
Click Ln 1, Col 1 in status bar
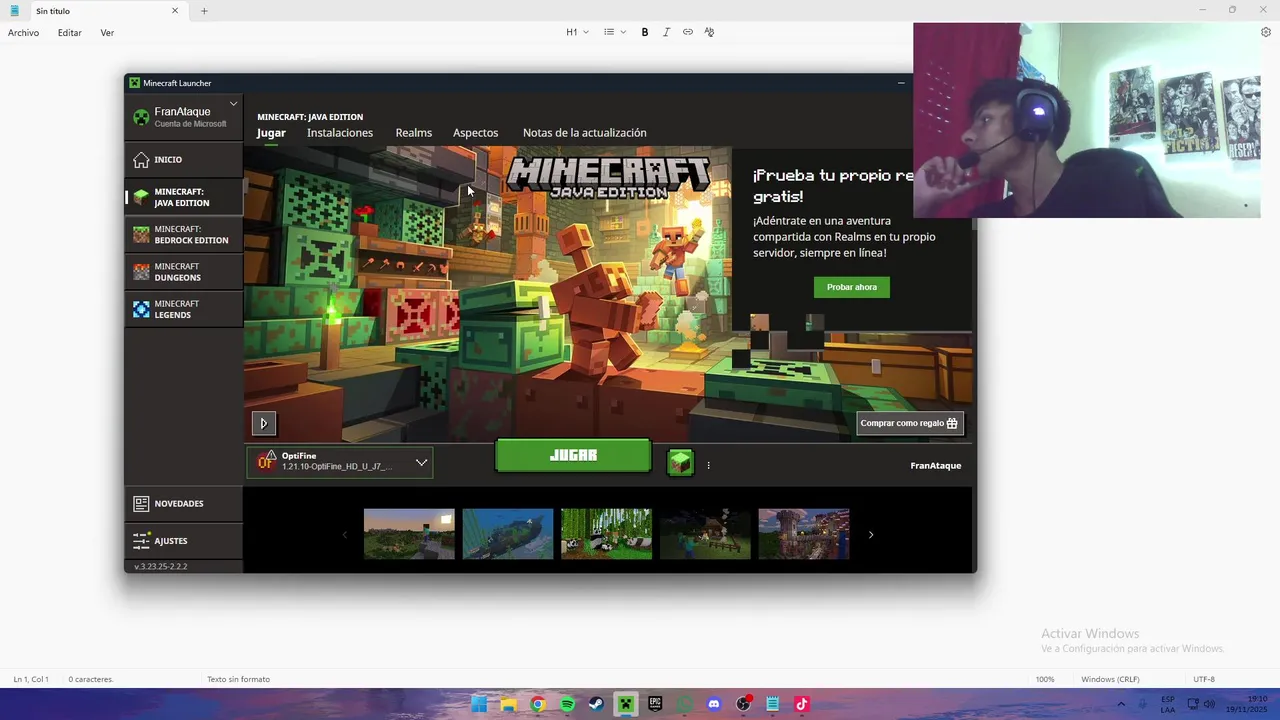(x=31, y=679)
